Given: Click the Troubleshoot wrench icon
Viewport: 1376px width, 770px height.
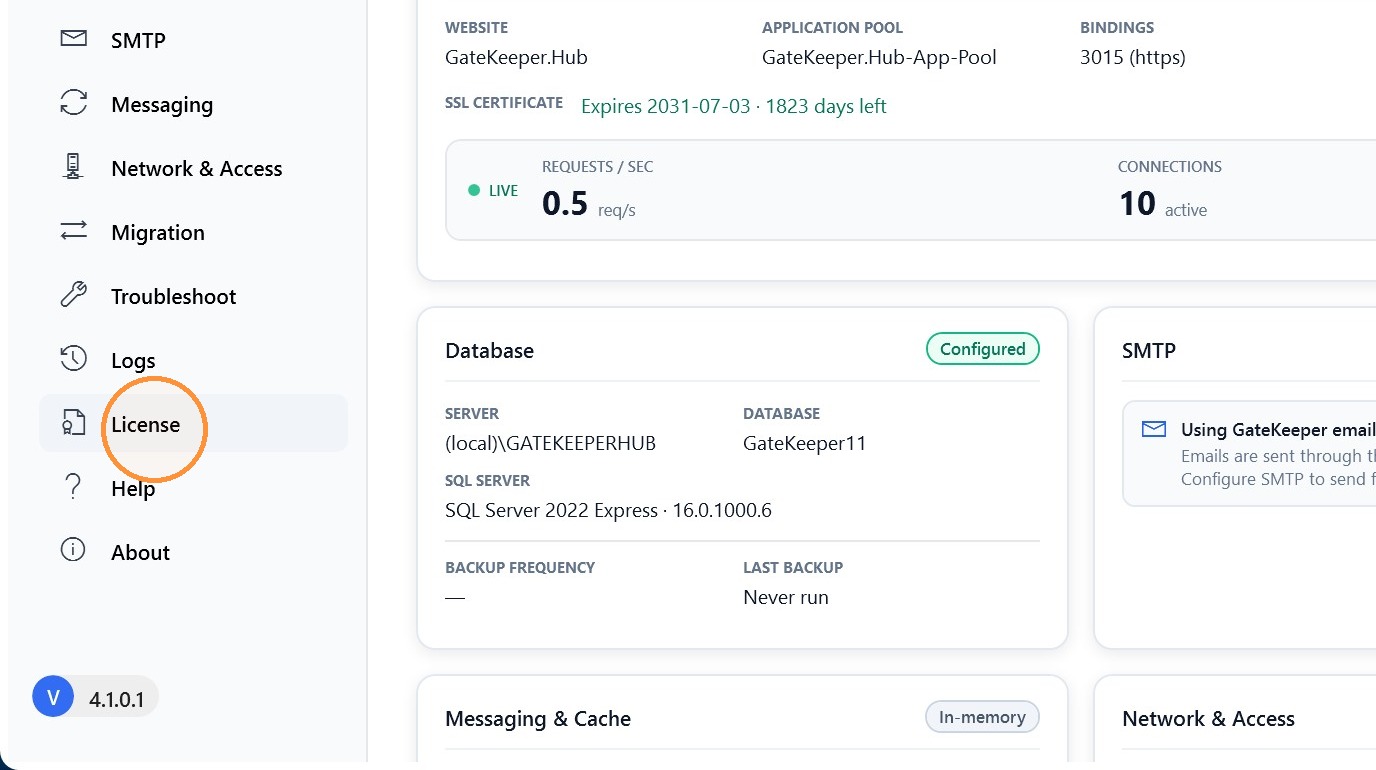Looking at the screenshot, I should 73,296.
